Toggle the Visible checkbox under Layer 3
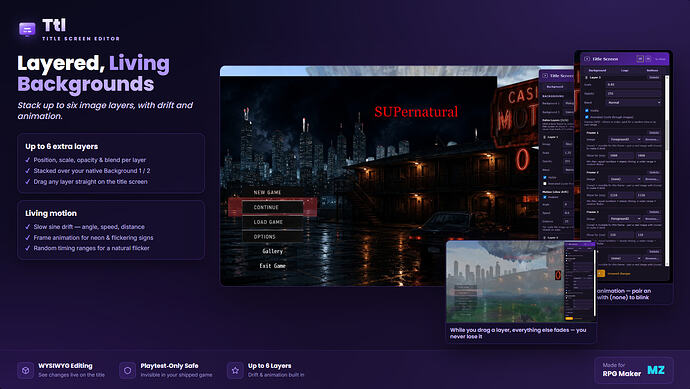The image size is (690, 389). 587,110
